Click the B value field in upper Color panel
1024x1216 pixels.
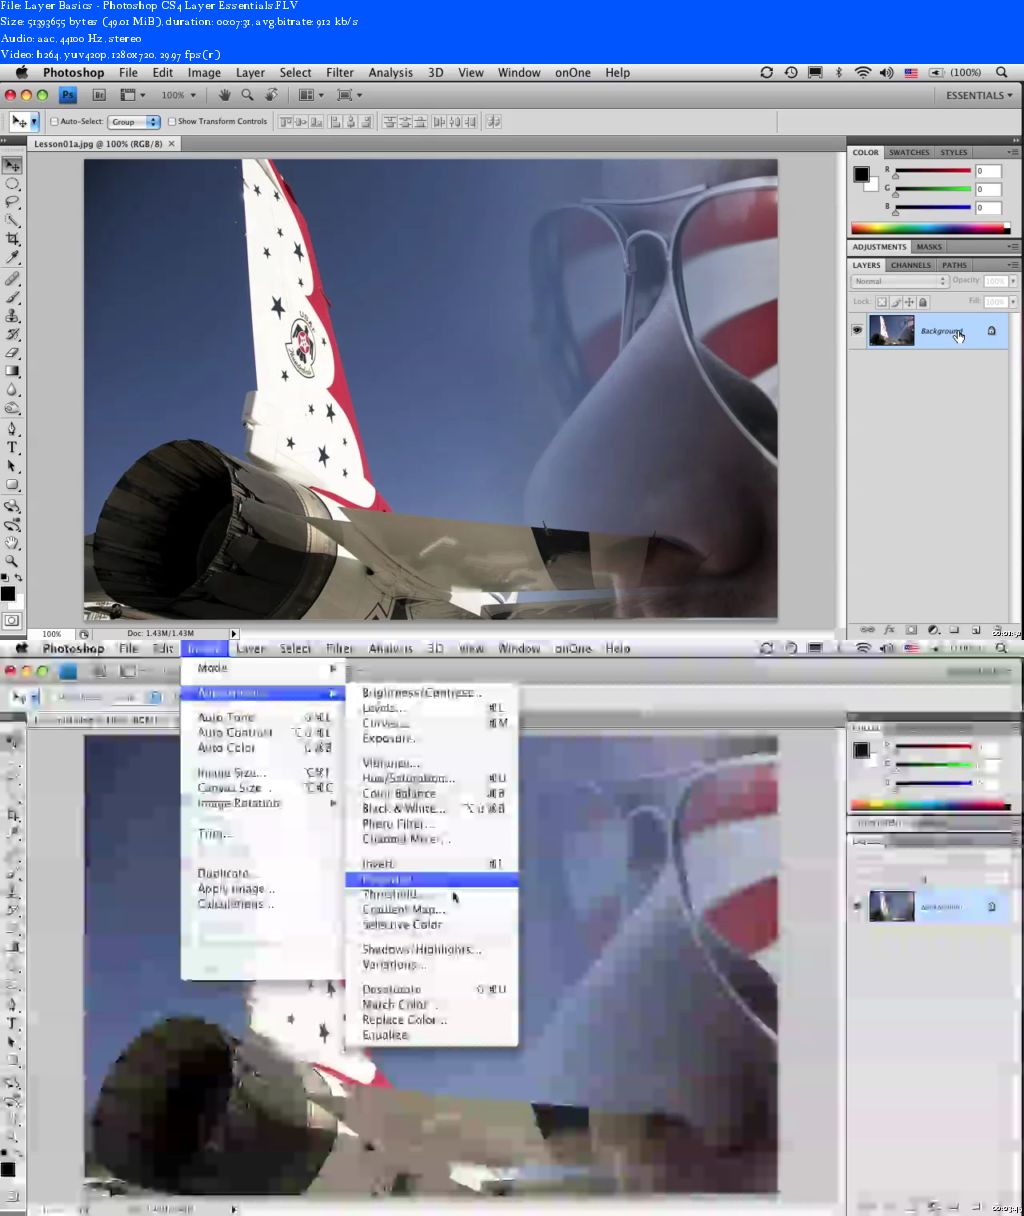[988, 208]
